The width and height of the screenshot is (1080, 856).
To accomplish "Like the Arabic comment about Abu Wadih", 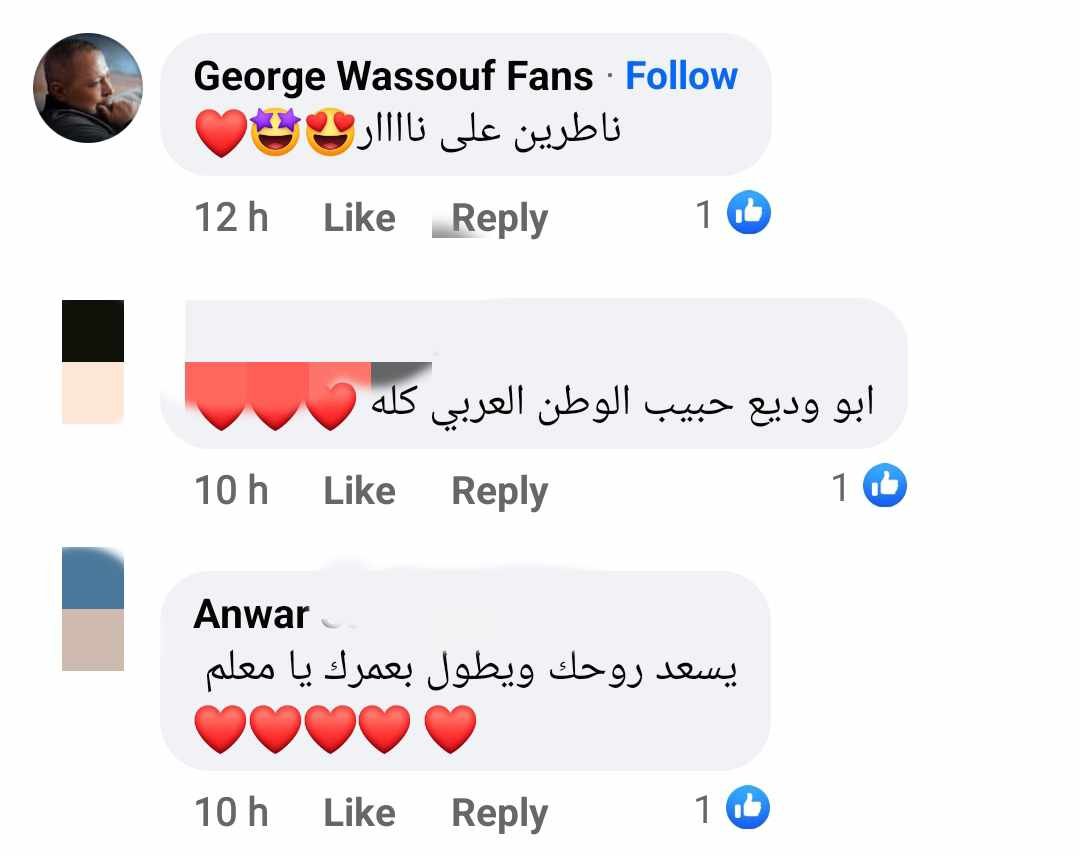I will (360, 491).
